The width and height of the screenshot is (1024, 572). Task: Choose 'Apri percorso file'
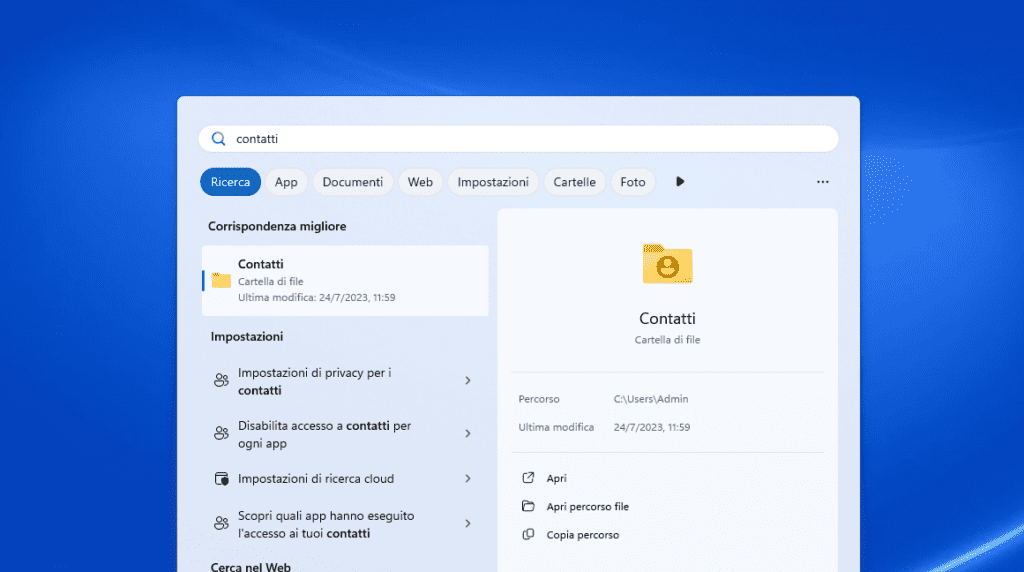click(588, 507)
